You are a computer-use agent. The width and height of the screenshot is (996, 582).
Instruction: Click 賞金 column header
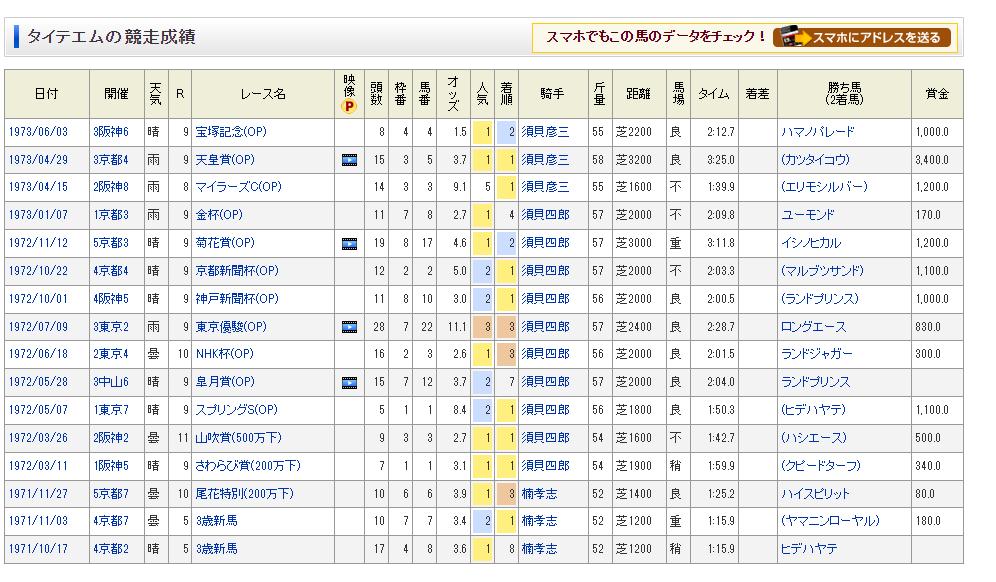tap(937, 94)
